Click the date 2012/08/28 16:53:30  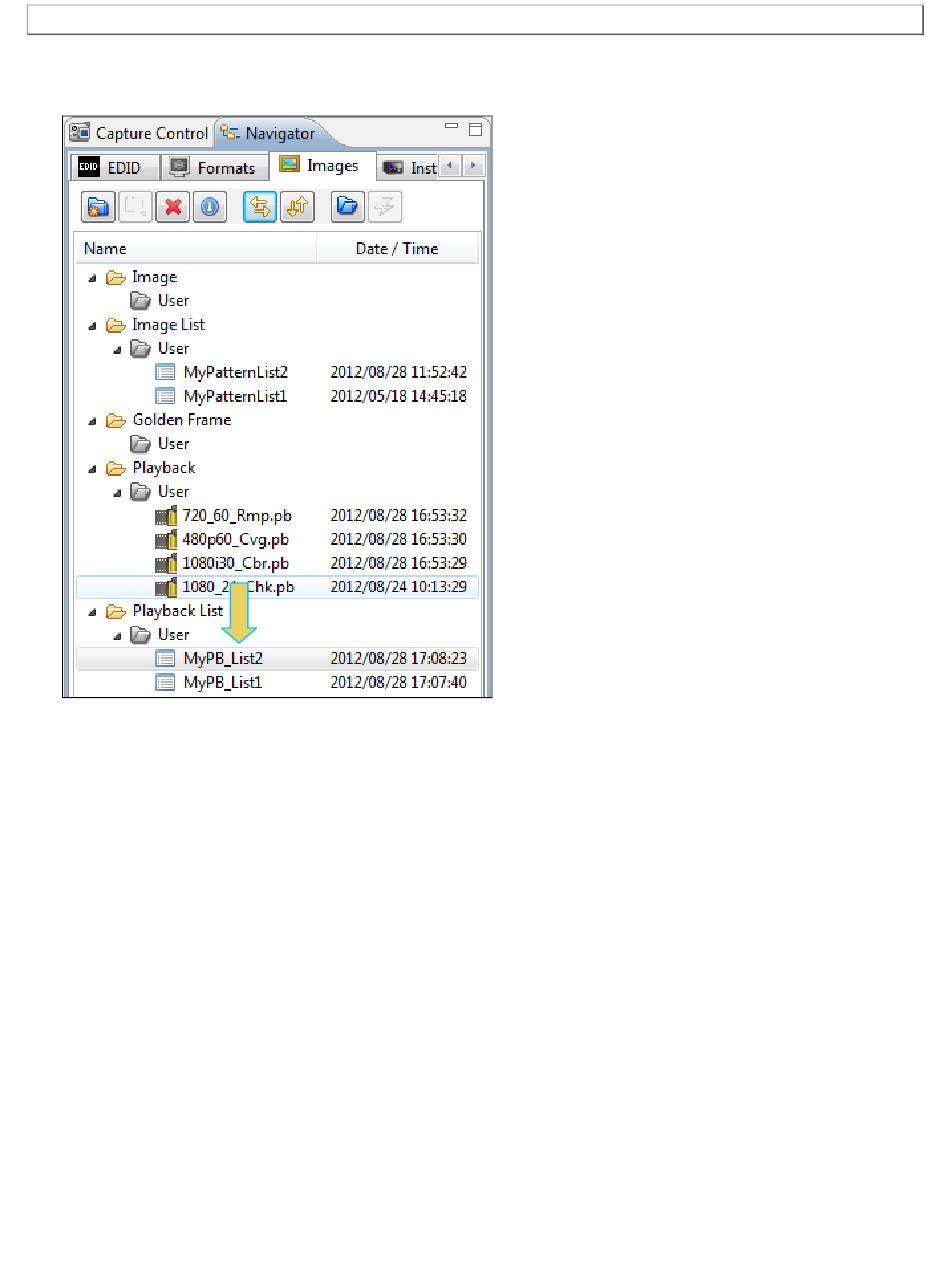click(398, 539)
